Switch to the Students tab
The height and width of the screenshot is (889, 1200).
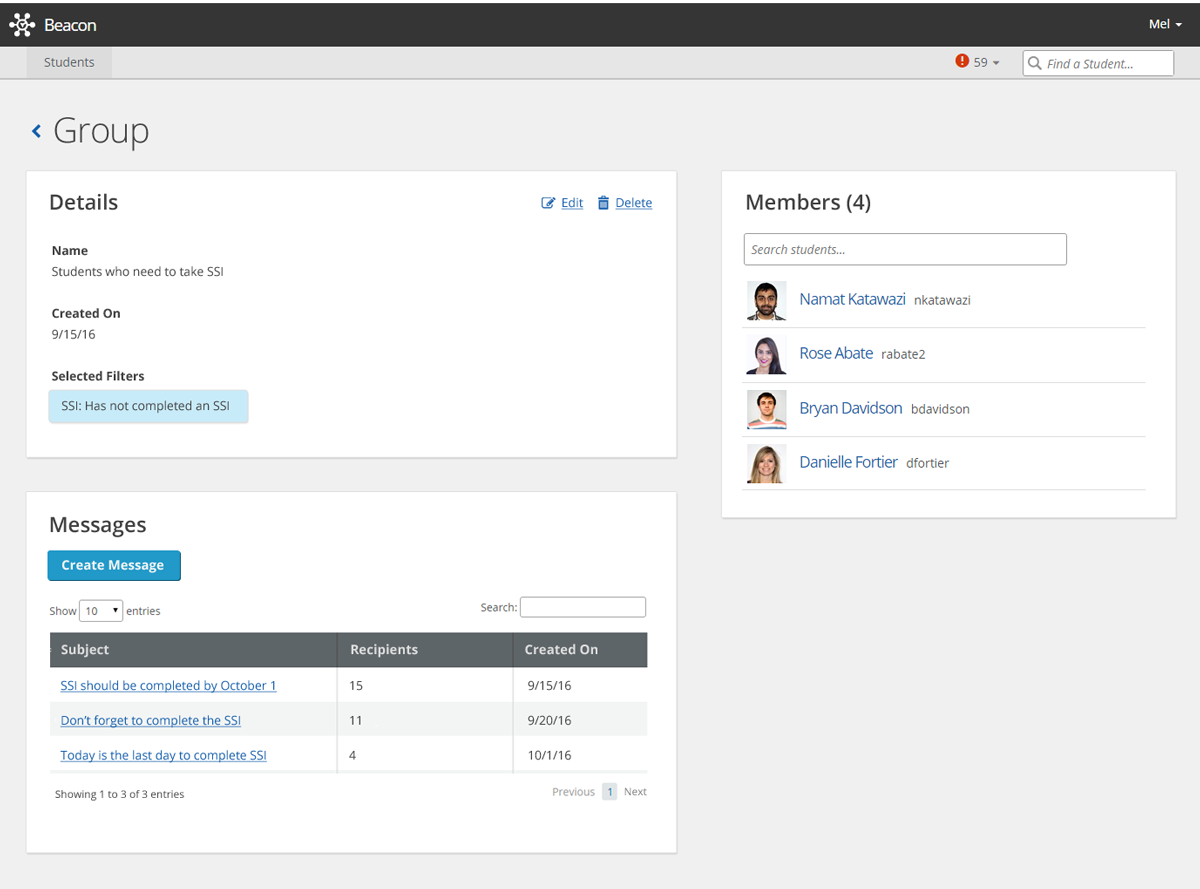pos(68,62)
